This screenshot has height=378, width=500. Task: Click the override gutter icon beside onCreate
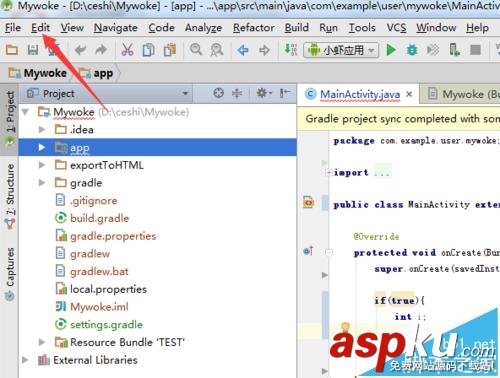click(309, 251)
